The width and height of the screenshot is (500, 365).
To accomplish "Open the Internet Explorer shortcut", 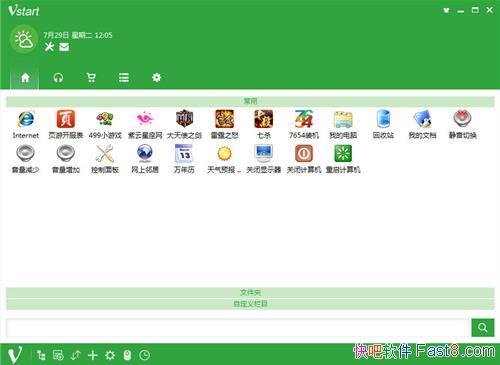I will [26, 119].
